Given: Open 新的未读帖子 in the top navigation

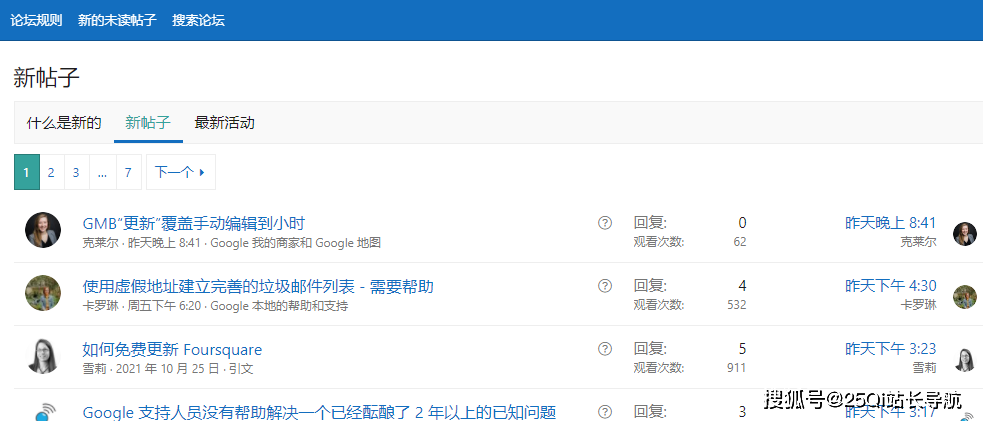Looking at the screenshot, I should [117, 20].
